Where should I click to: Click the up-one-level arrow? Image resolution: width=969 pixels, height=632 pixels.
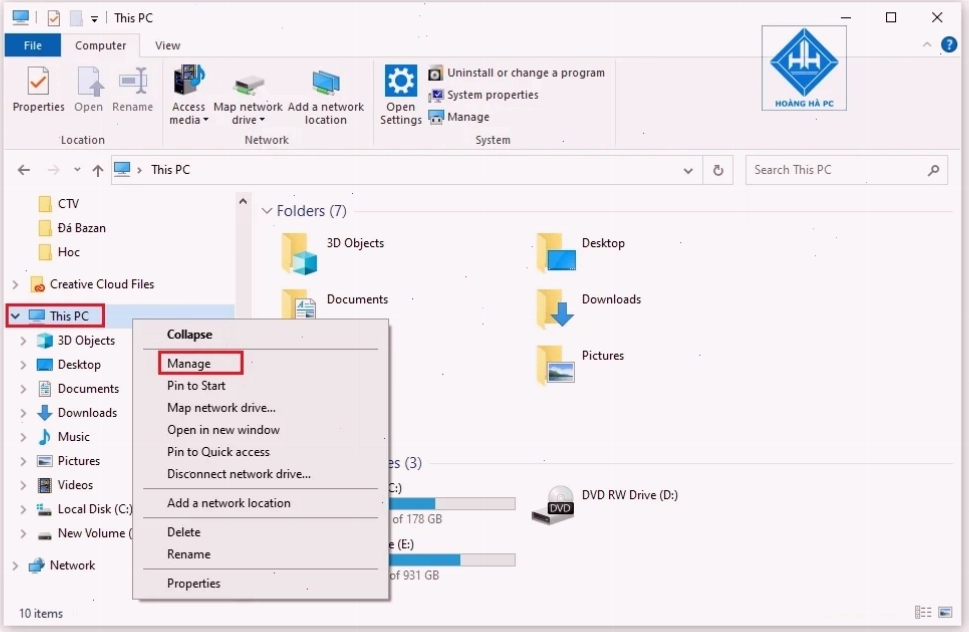coord(98,171)
